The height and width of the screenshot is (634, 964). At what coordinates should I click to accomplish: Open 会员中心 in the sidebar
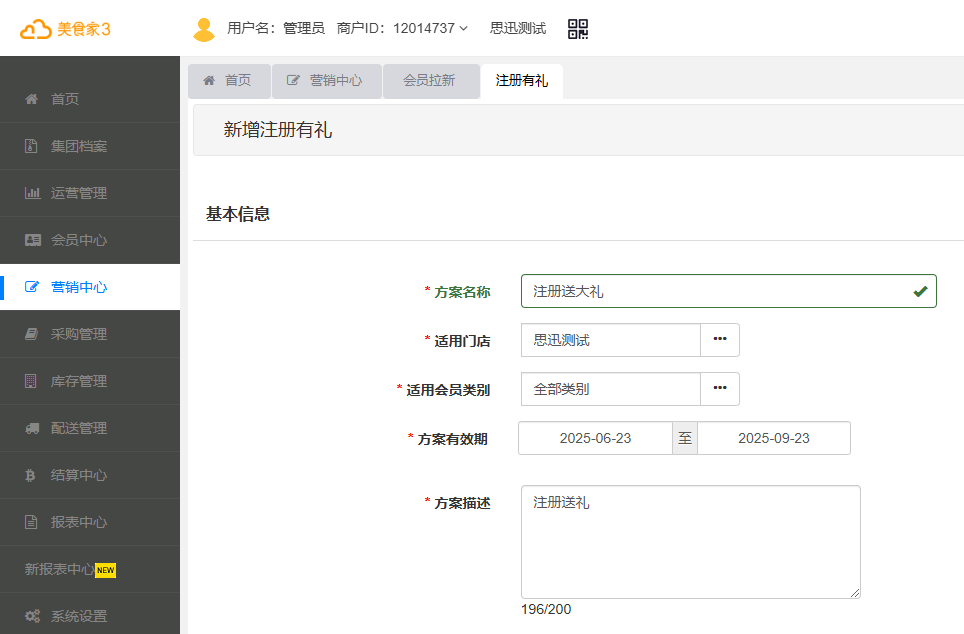point(90,240)
